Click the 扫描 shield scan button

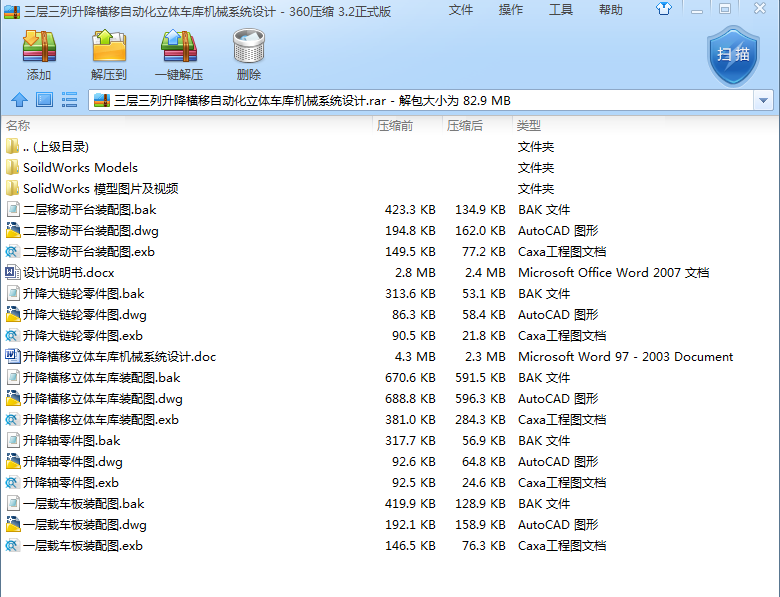[733, 56]
